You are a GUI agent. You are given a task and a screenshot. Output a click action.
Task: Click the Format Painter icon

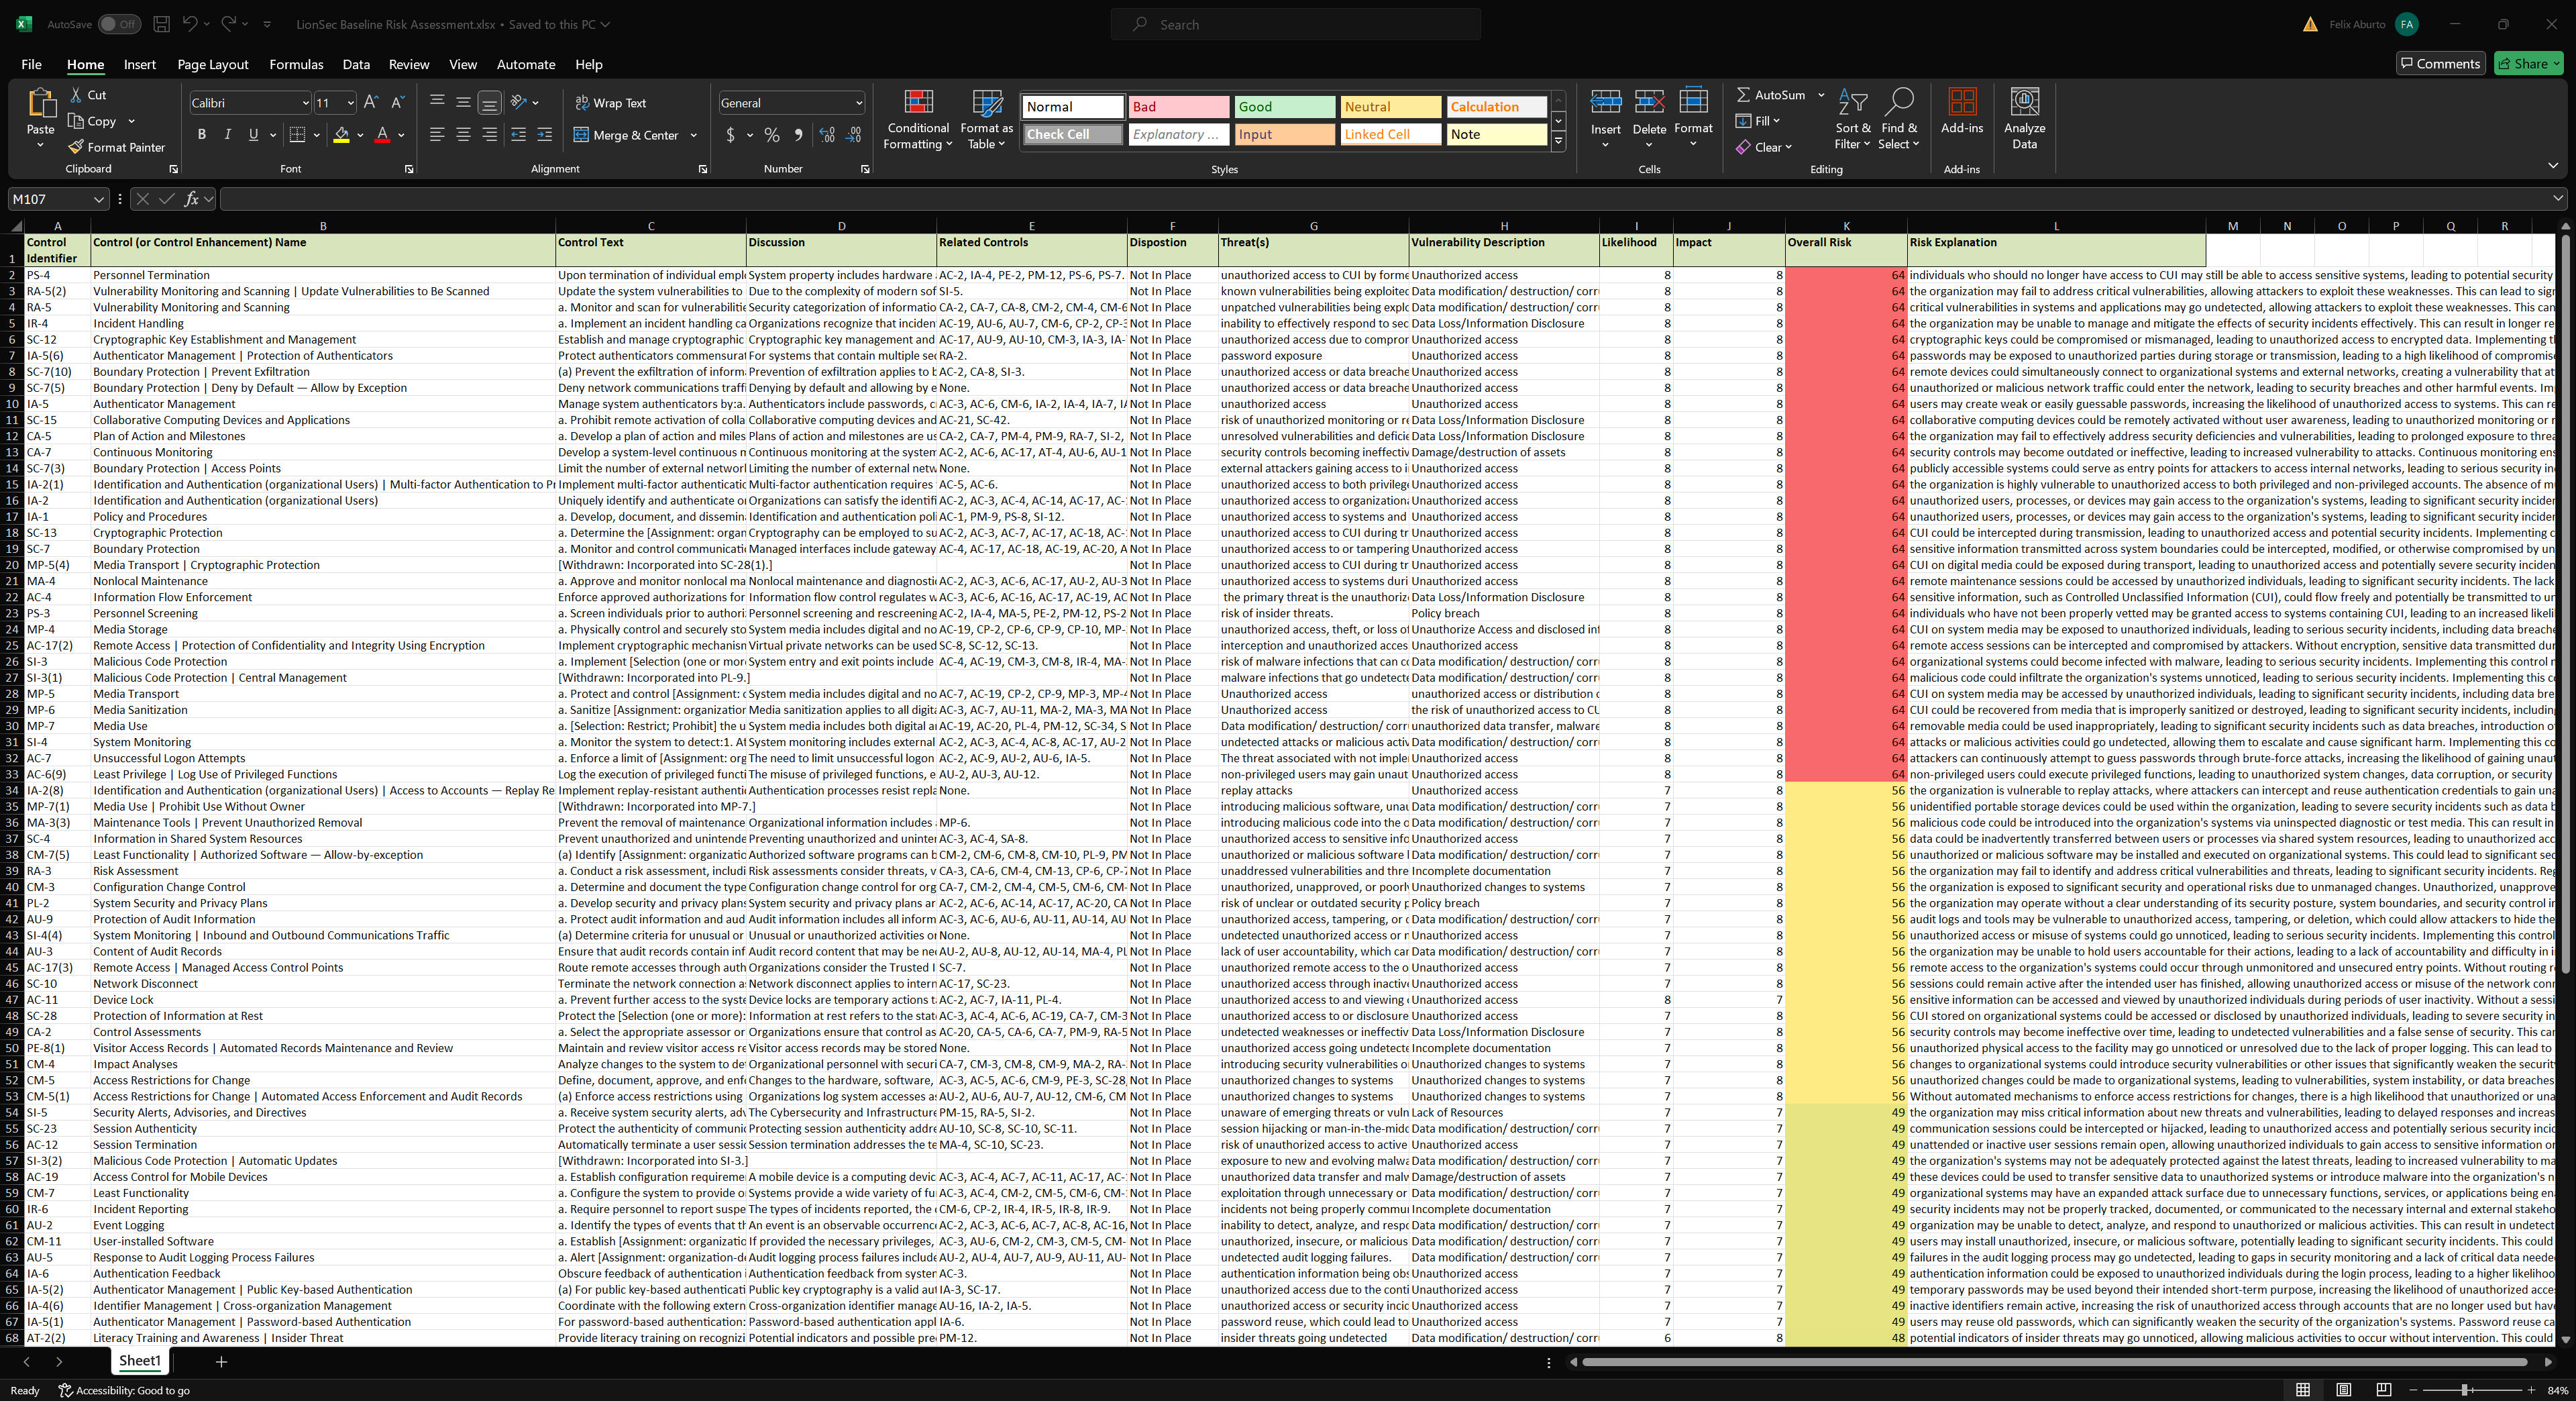(76, 147)
